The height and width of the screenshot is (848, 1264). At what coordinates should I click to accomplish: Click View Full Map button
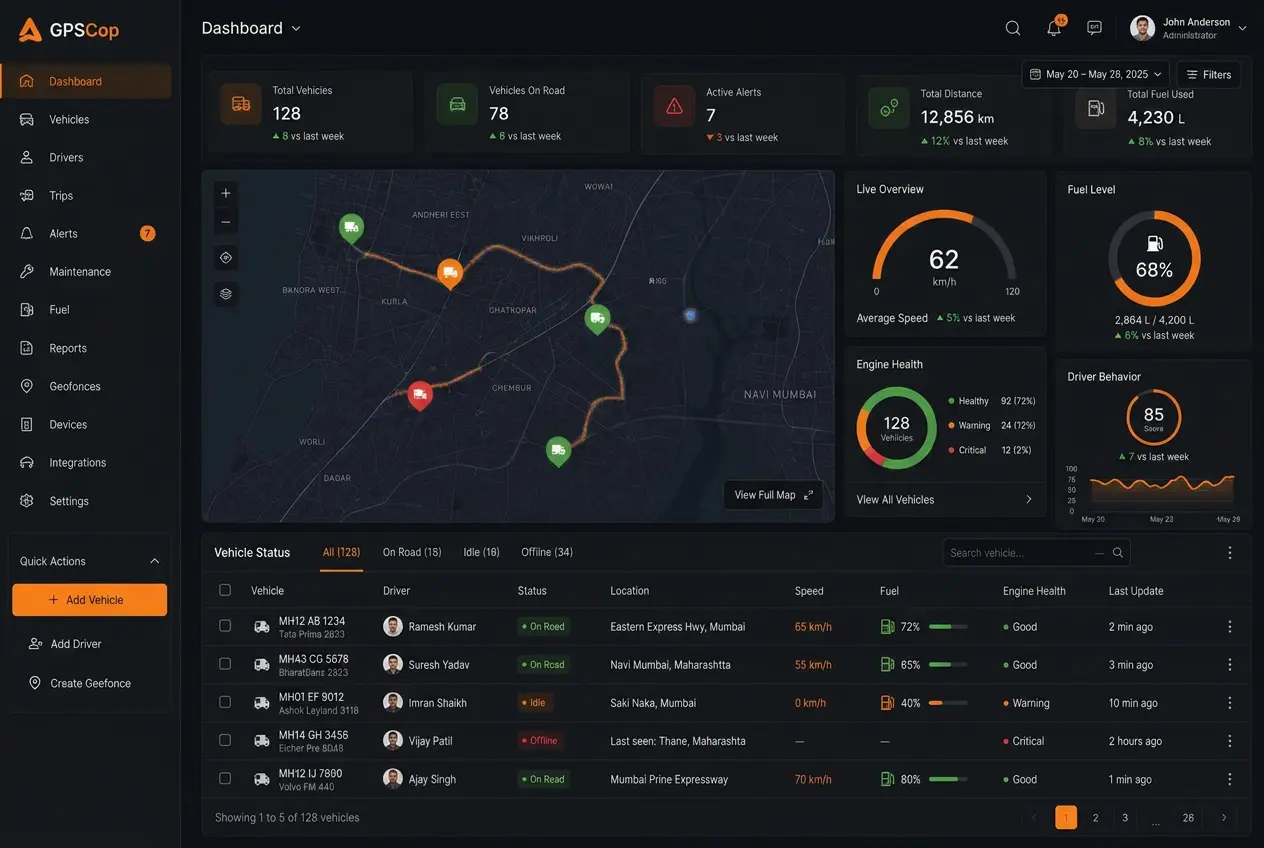(773, 495)
